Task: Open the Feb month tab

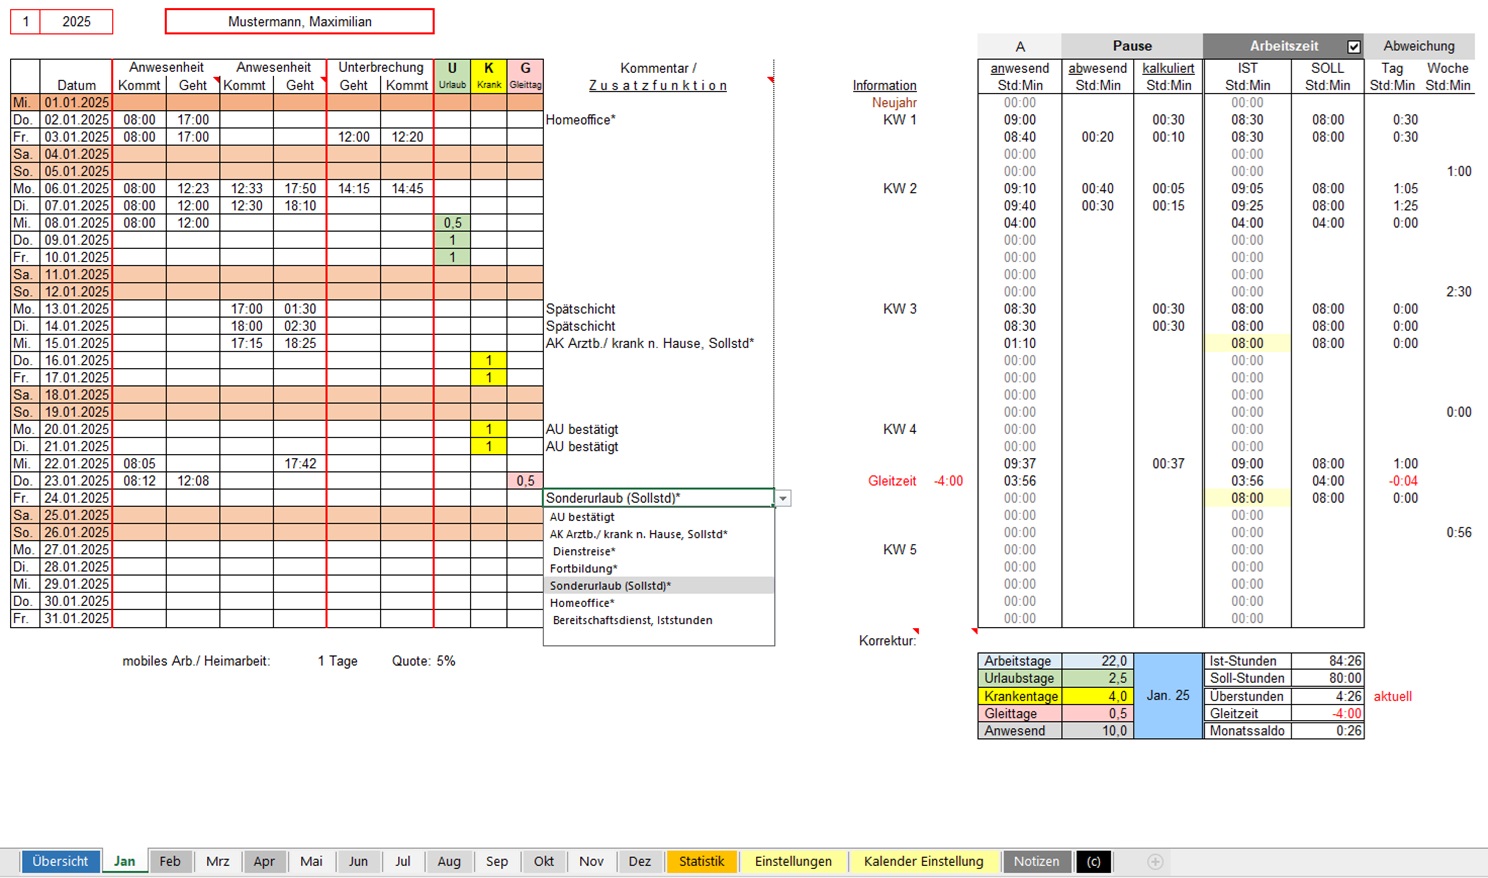Action: click(x=170, y=861)
